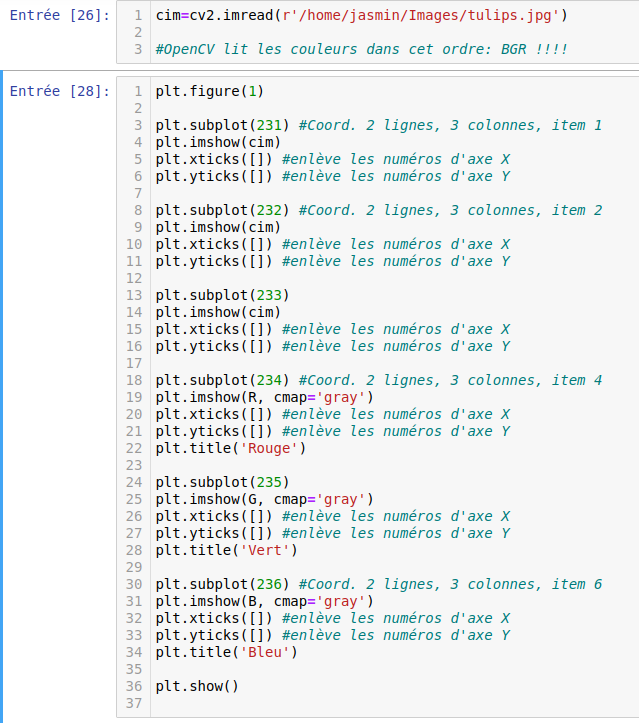639x723 pixels.
Task: Click the plt.imshow(G, cmap='gray') line
Action: click(264, 500)
